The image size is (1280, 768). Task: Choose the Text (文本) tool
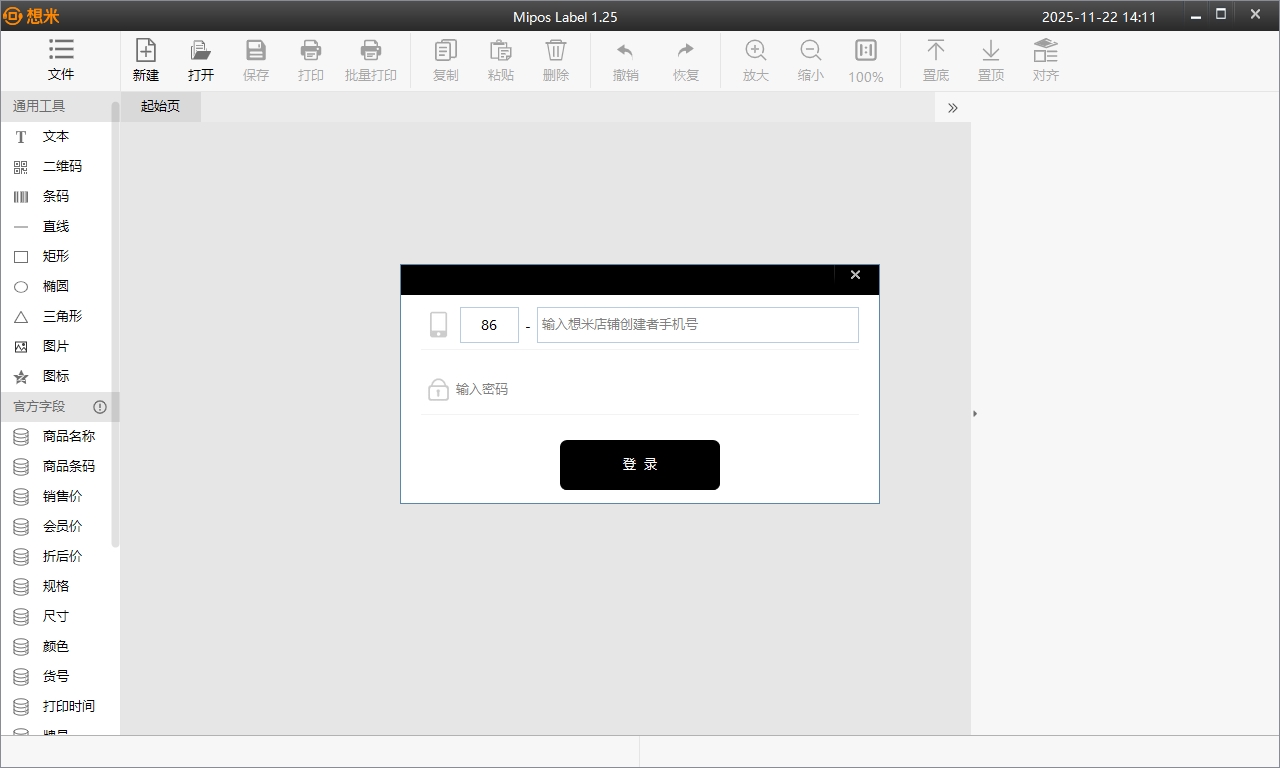pyautogui.click(x=55, y=136)
